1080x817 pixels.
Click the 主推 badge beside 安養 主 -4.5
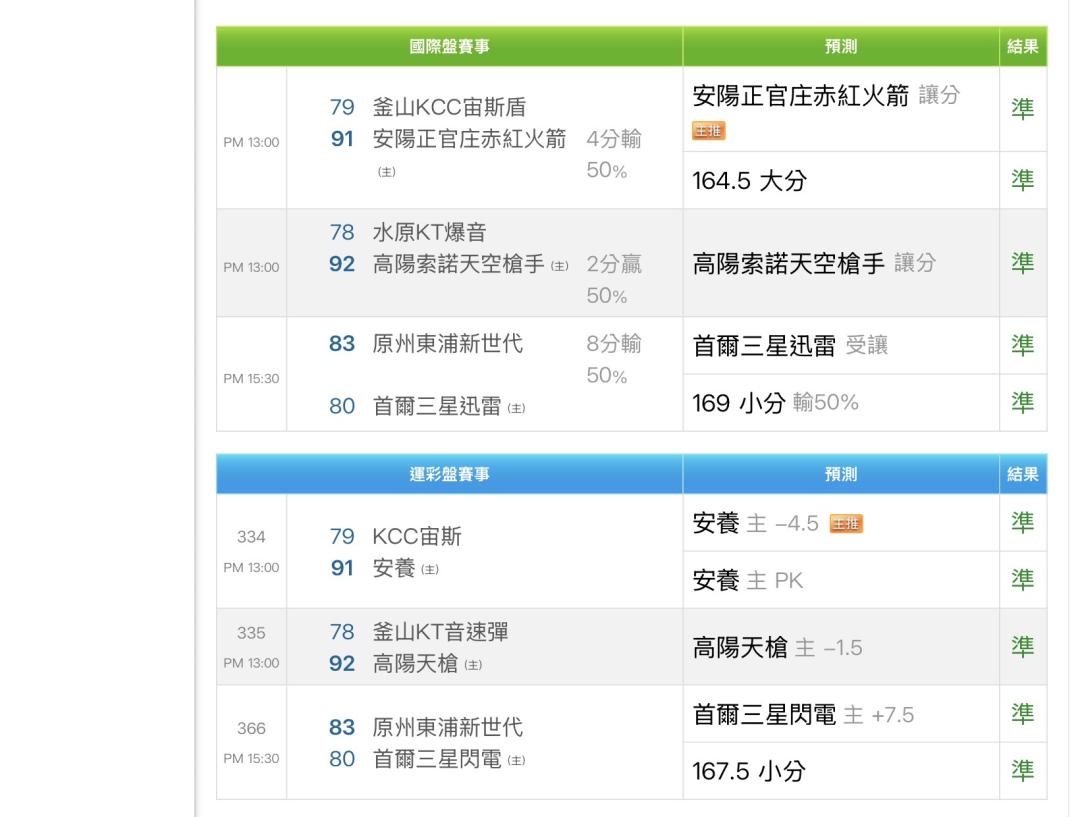(x=846, y=523)
